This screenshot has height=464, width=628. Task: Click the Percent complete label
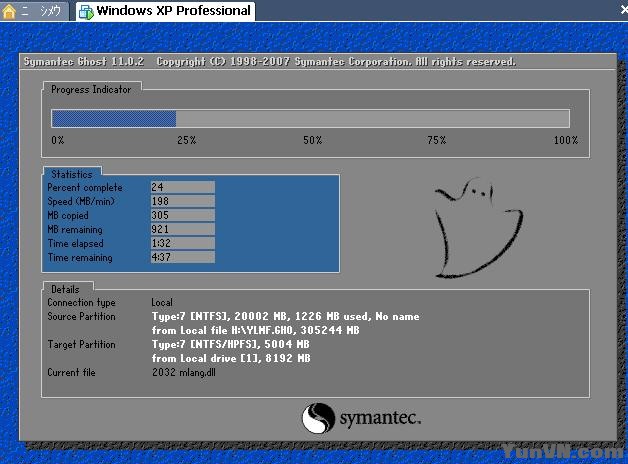(85, 187)
